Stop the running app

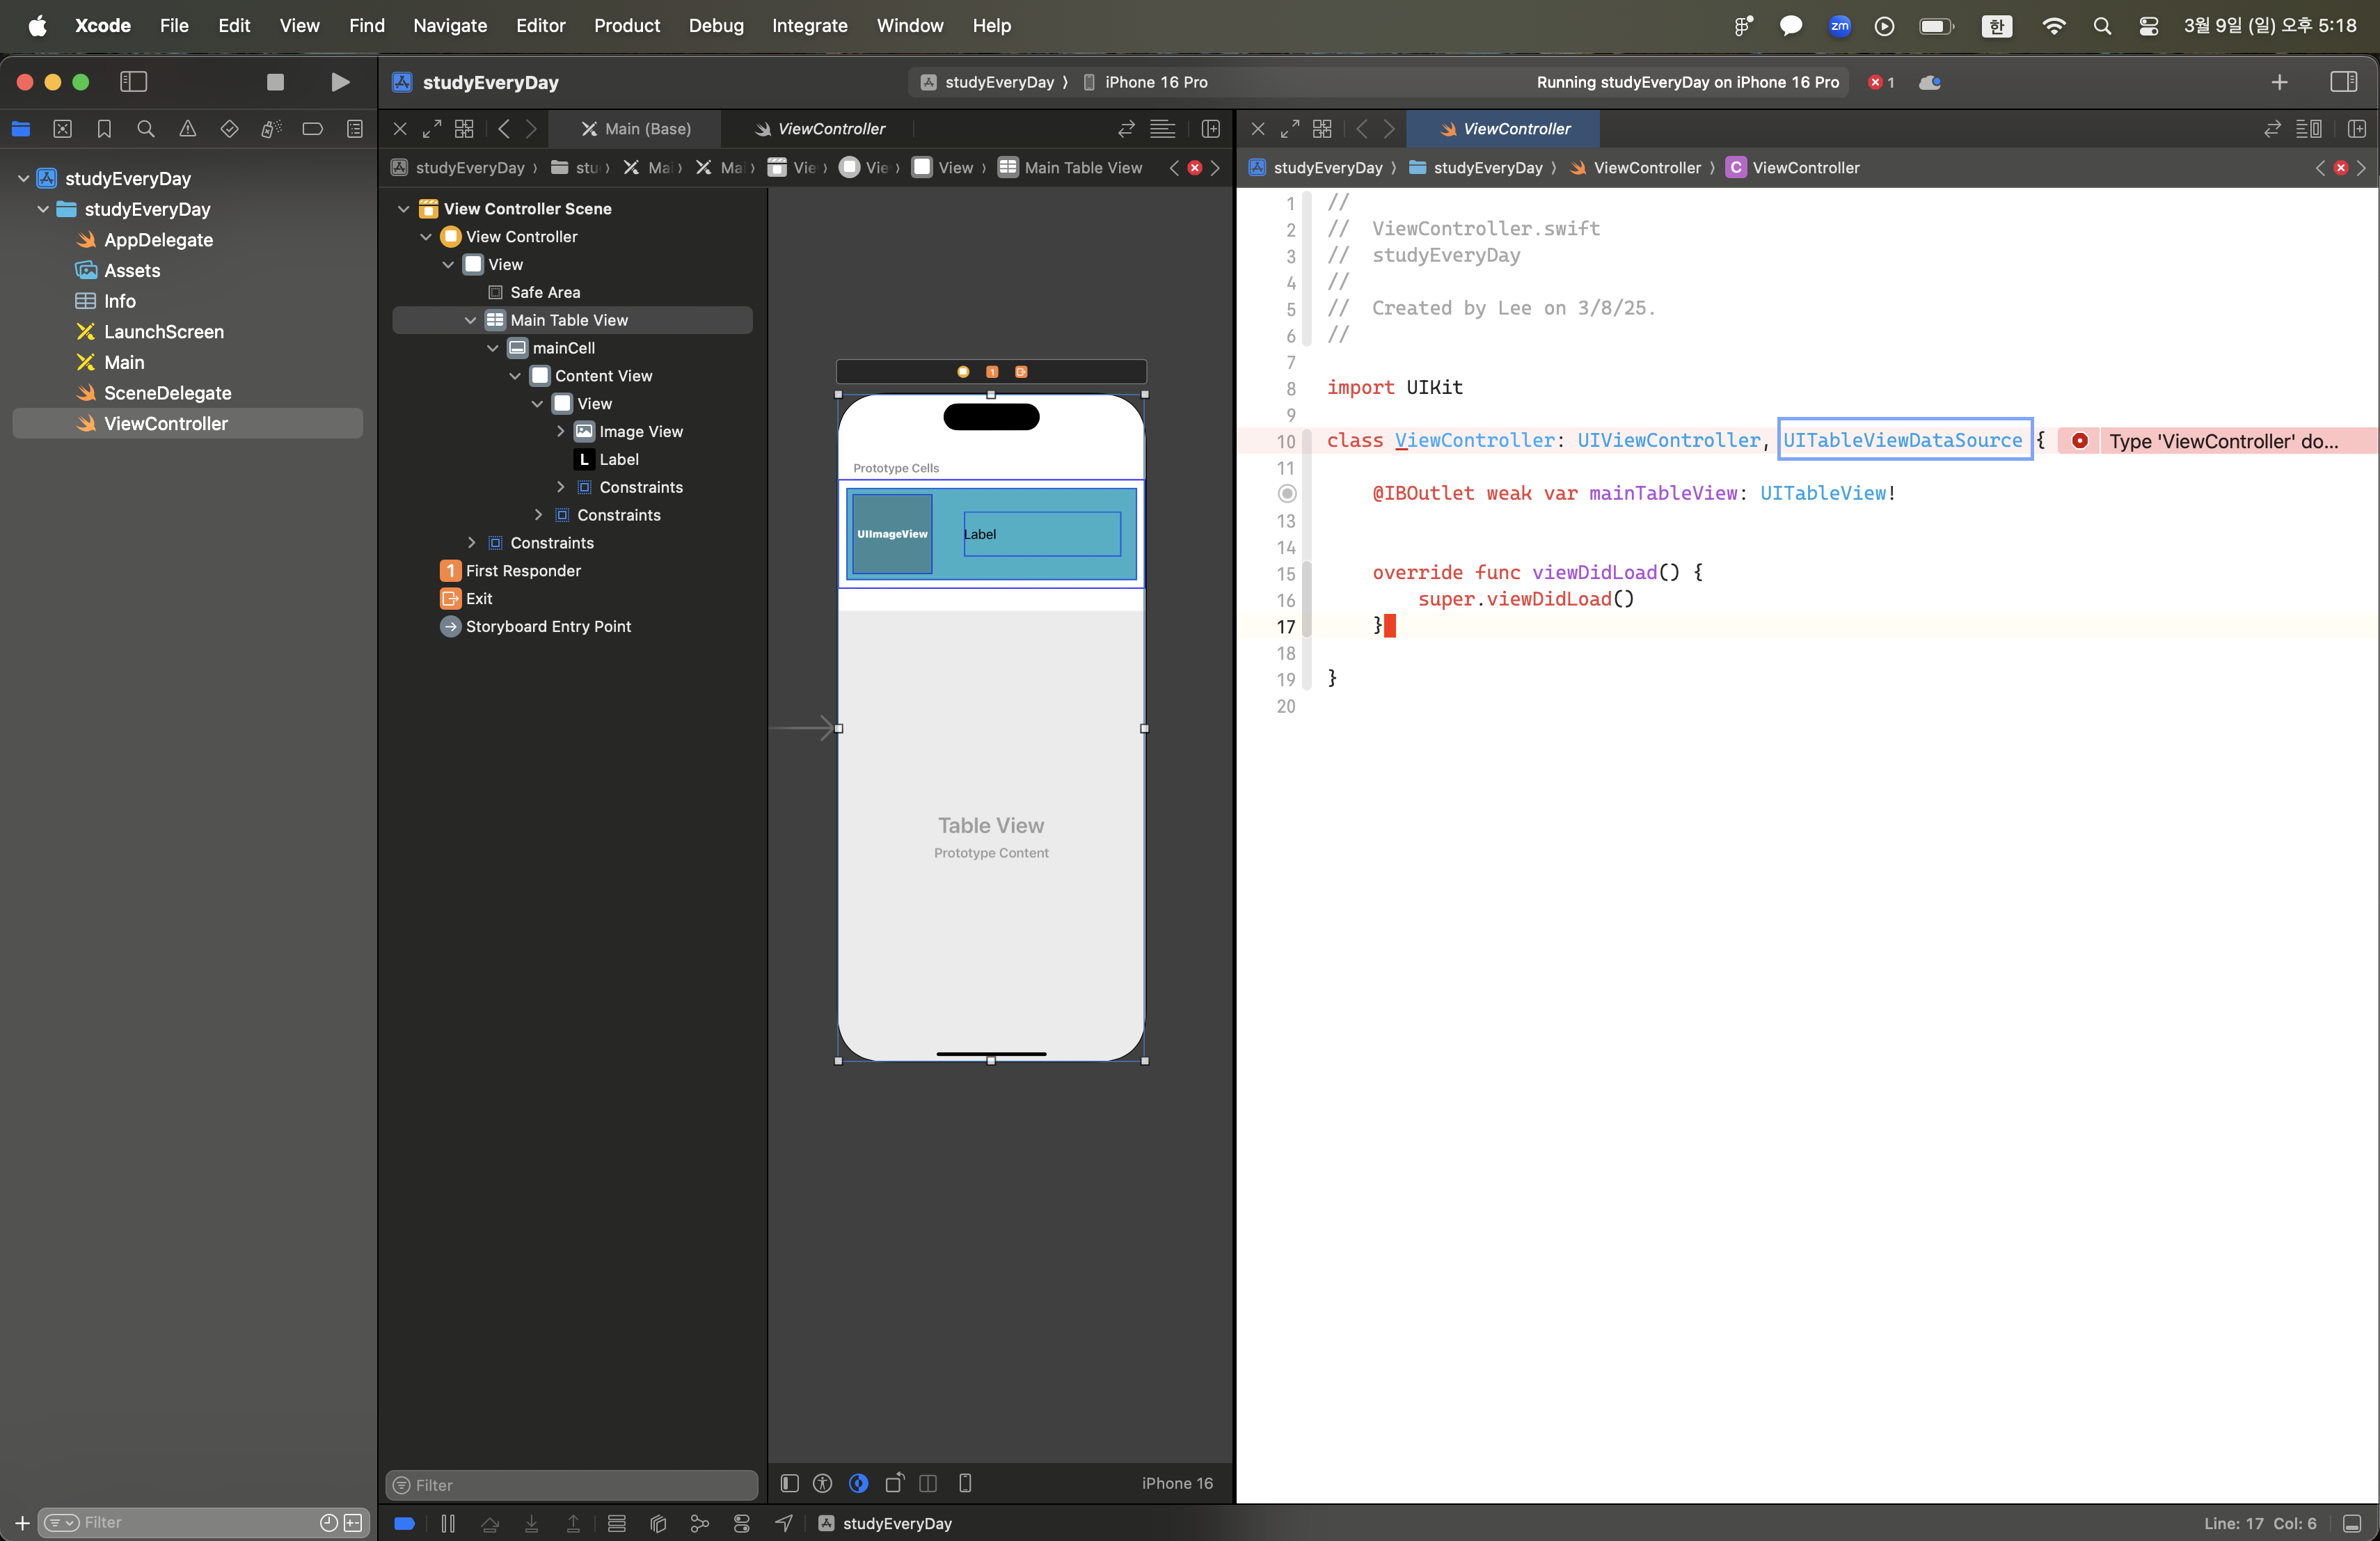[x=275, y=82]
